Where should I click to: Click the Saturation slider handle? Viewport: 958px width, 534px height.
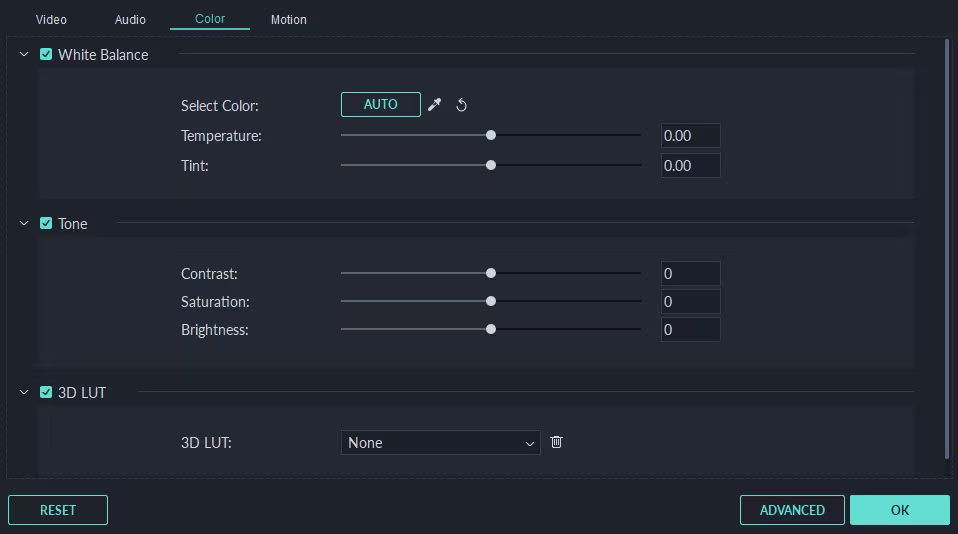click(491, 301)
